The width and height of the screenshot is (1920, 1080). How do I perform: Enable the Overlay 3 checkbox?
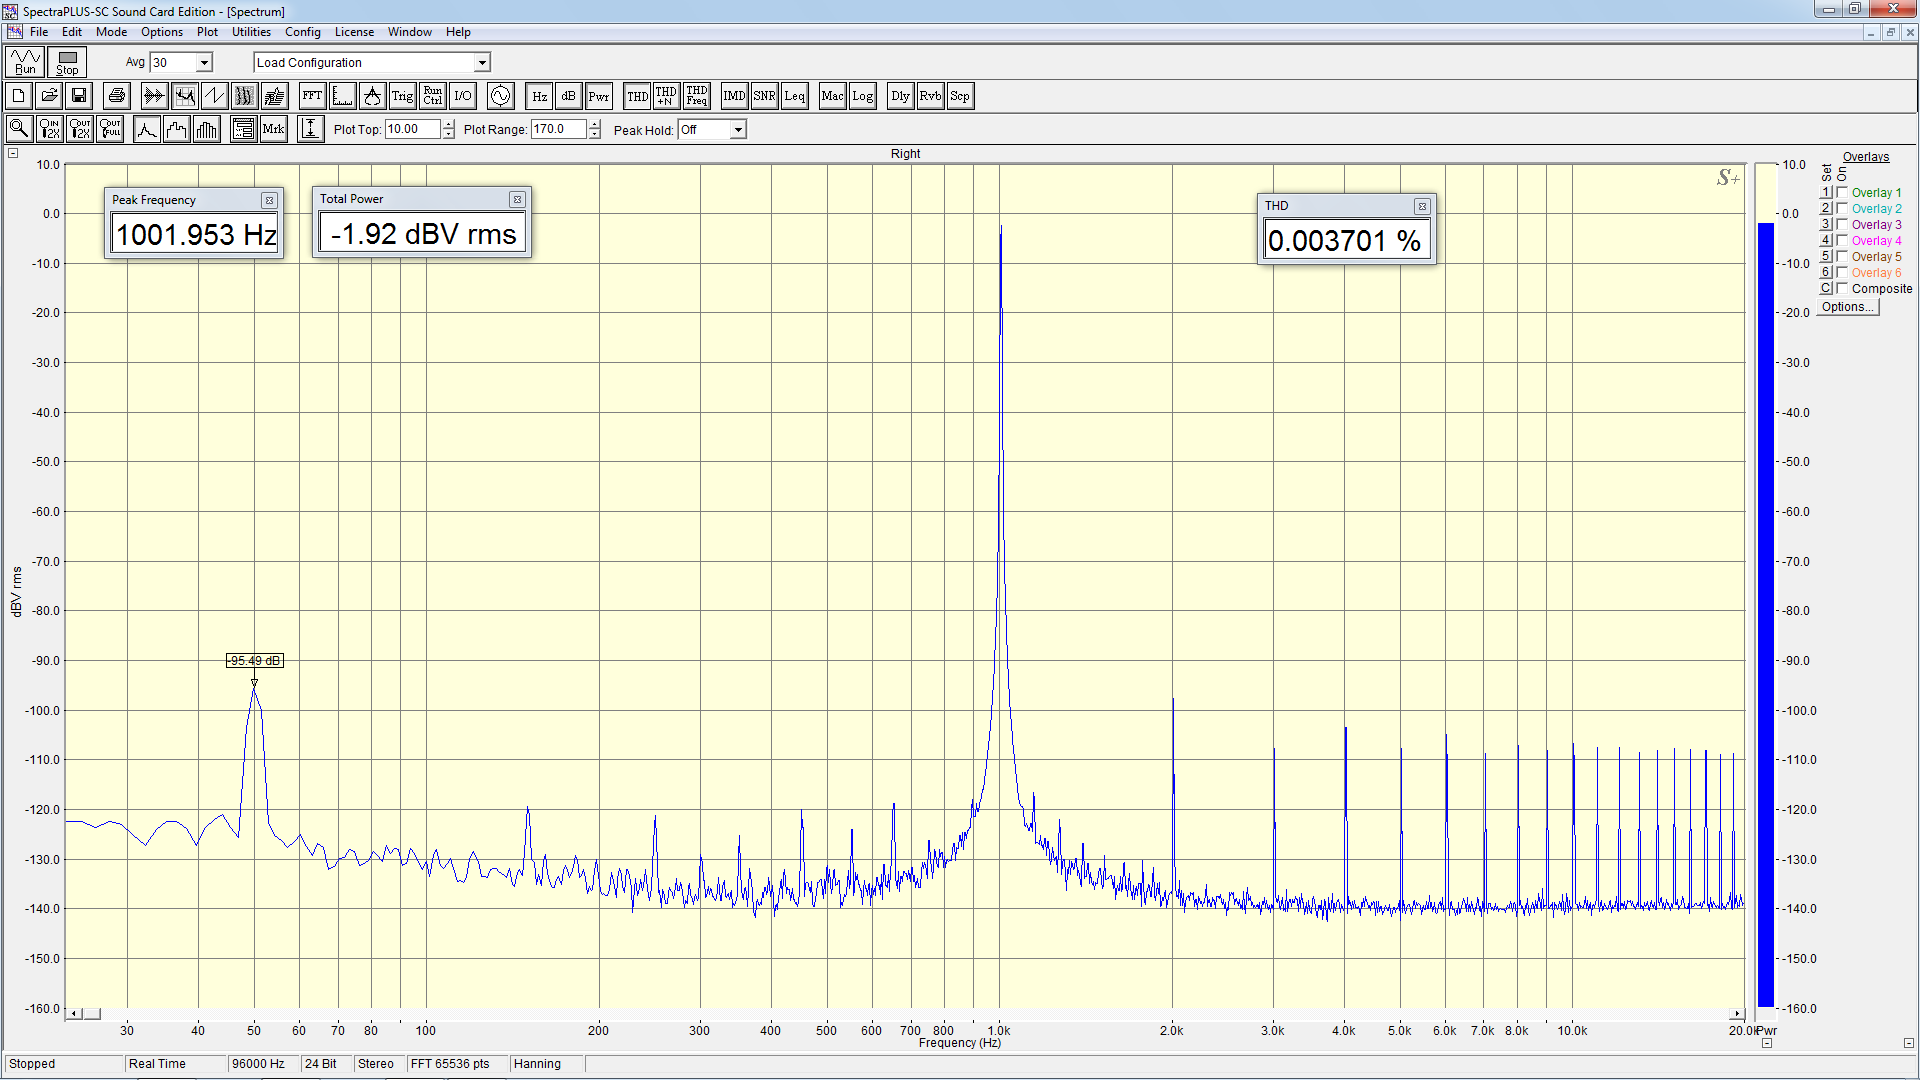click(1842, 225)
